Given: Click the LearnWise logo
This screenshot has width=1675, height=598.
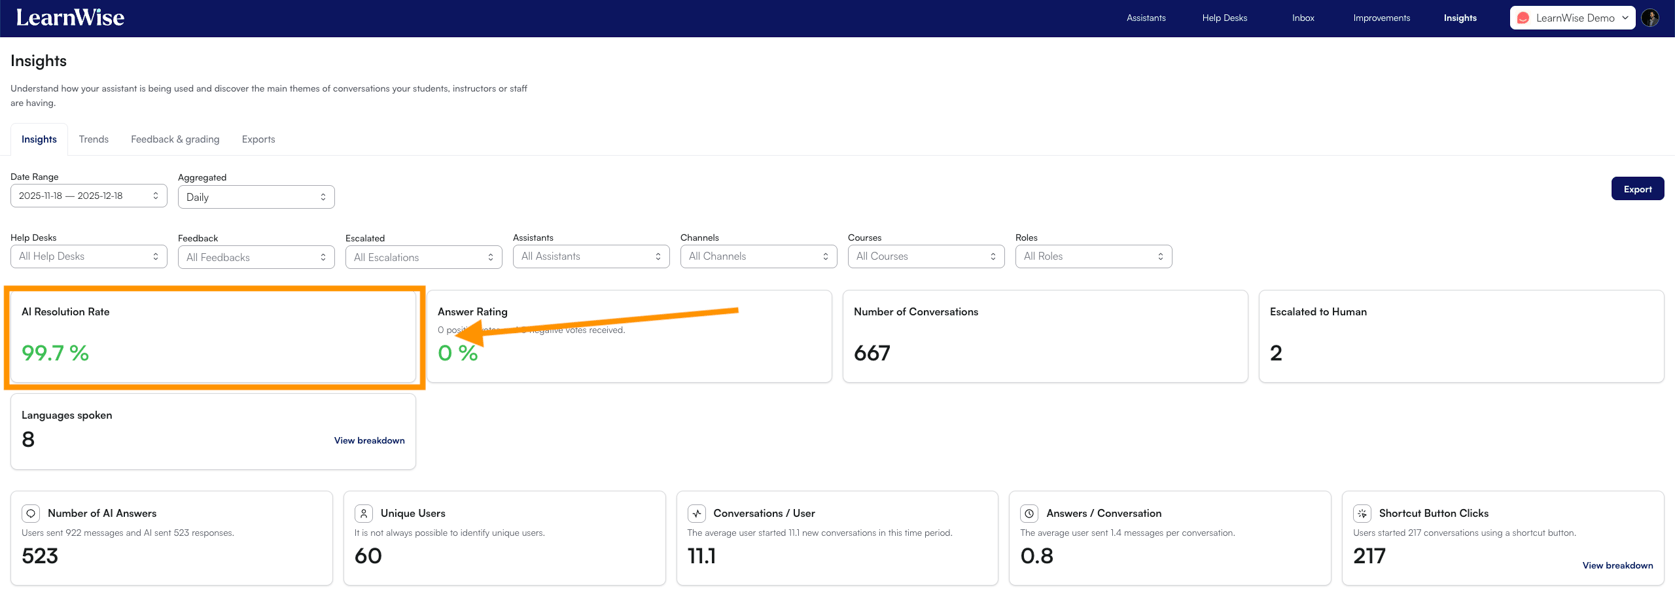Looking at the screenshot, I should 70,18.
